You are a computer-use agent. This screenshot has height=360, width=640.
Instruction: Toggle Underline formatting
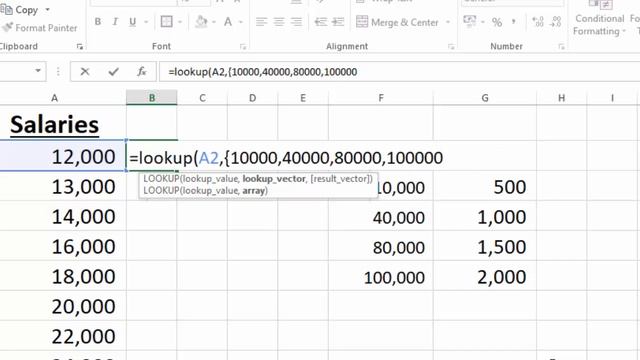click(132, 22)
